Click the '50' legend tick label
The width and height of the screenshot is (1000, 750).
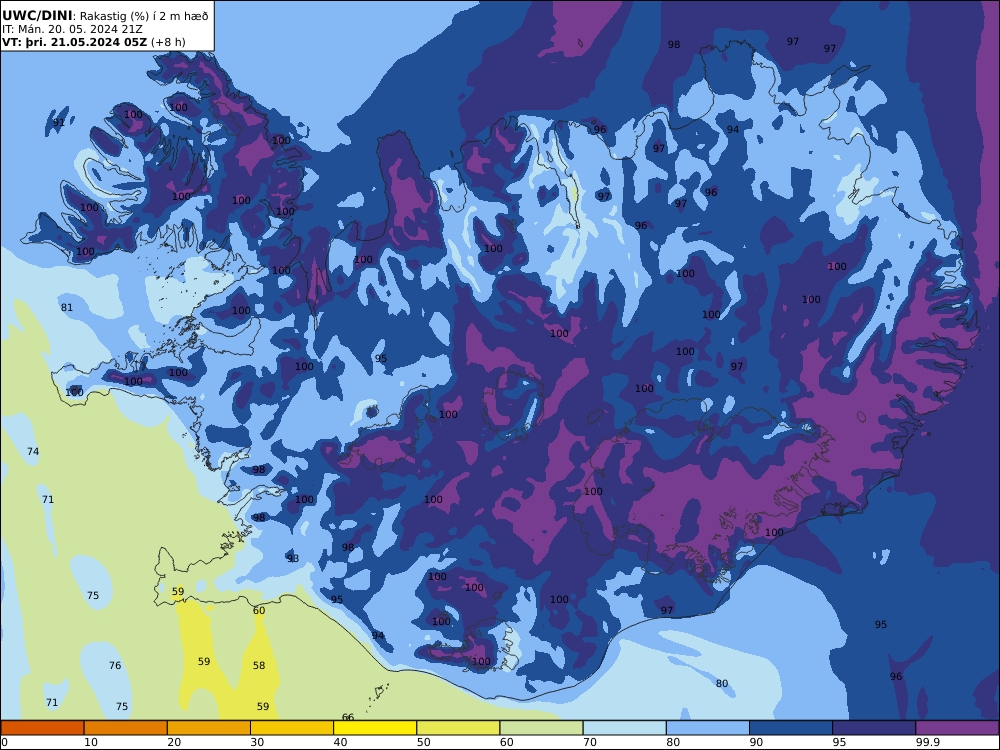(x=423, y=742)
